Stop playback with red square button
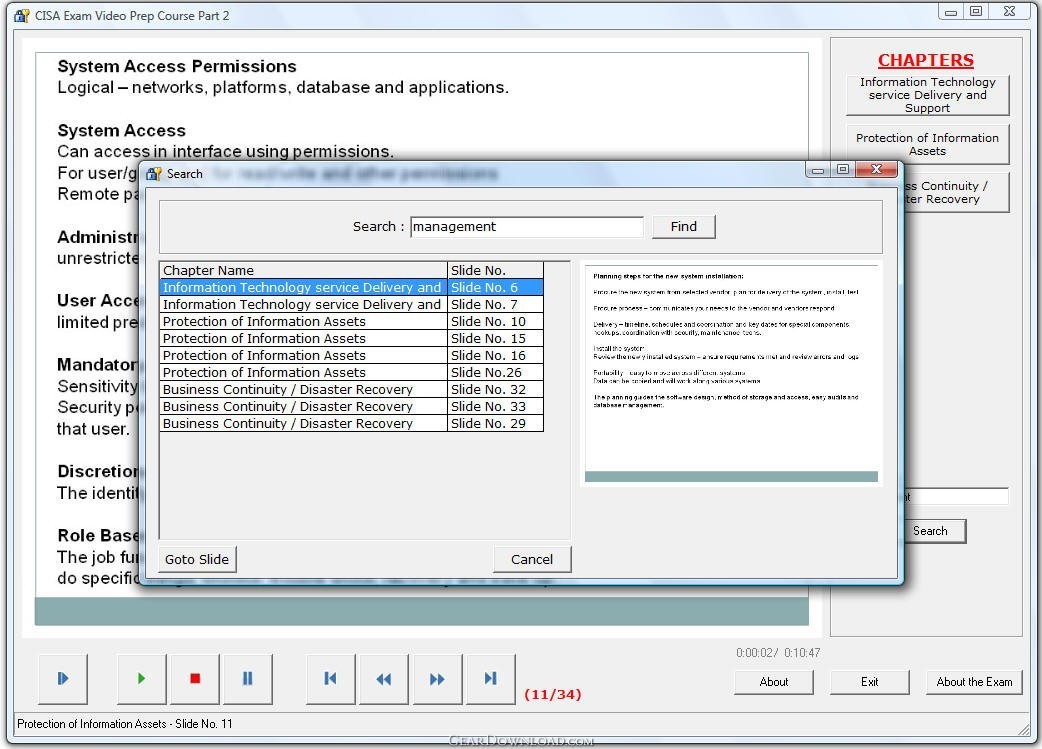This screenshot has height=749, width=1042. [195, 679]
